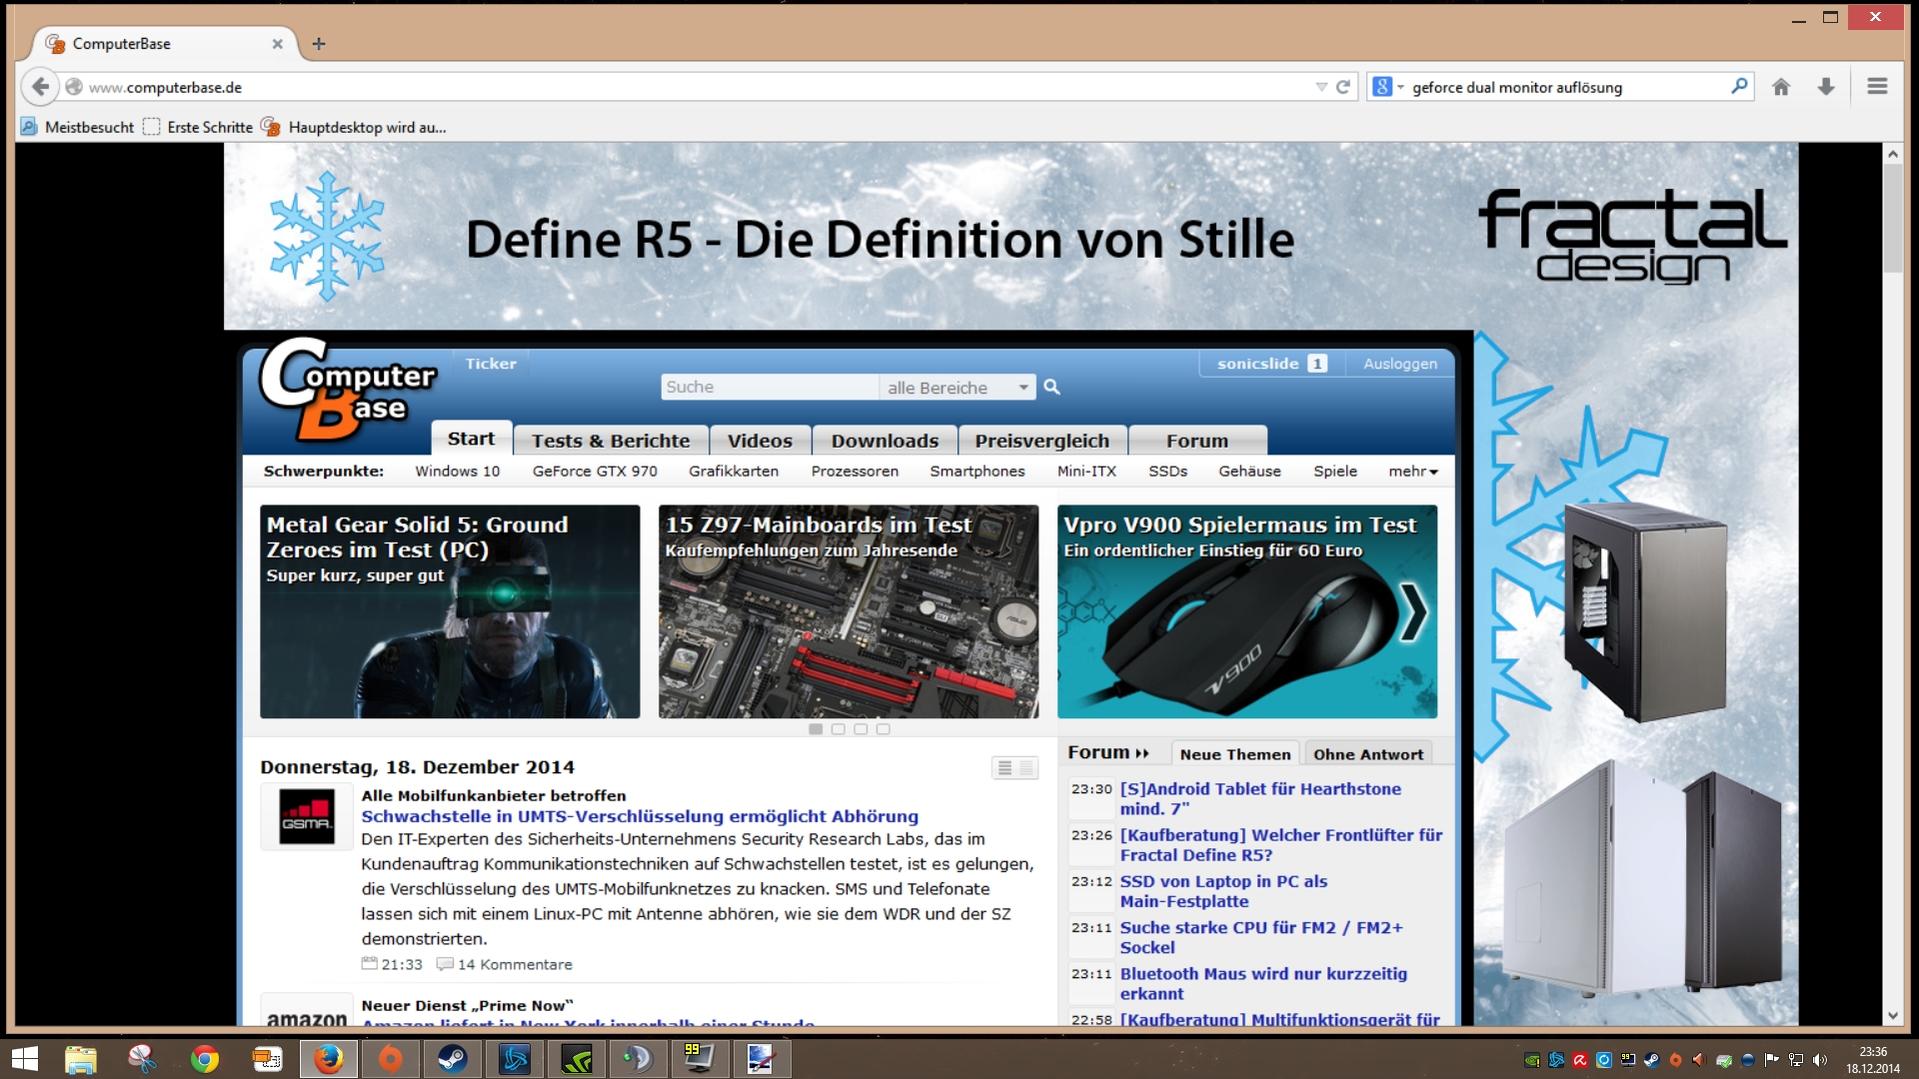Go to the Downloads tab
The image size is (1919, 1079).
885,441
